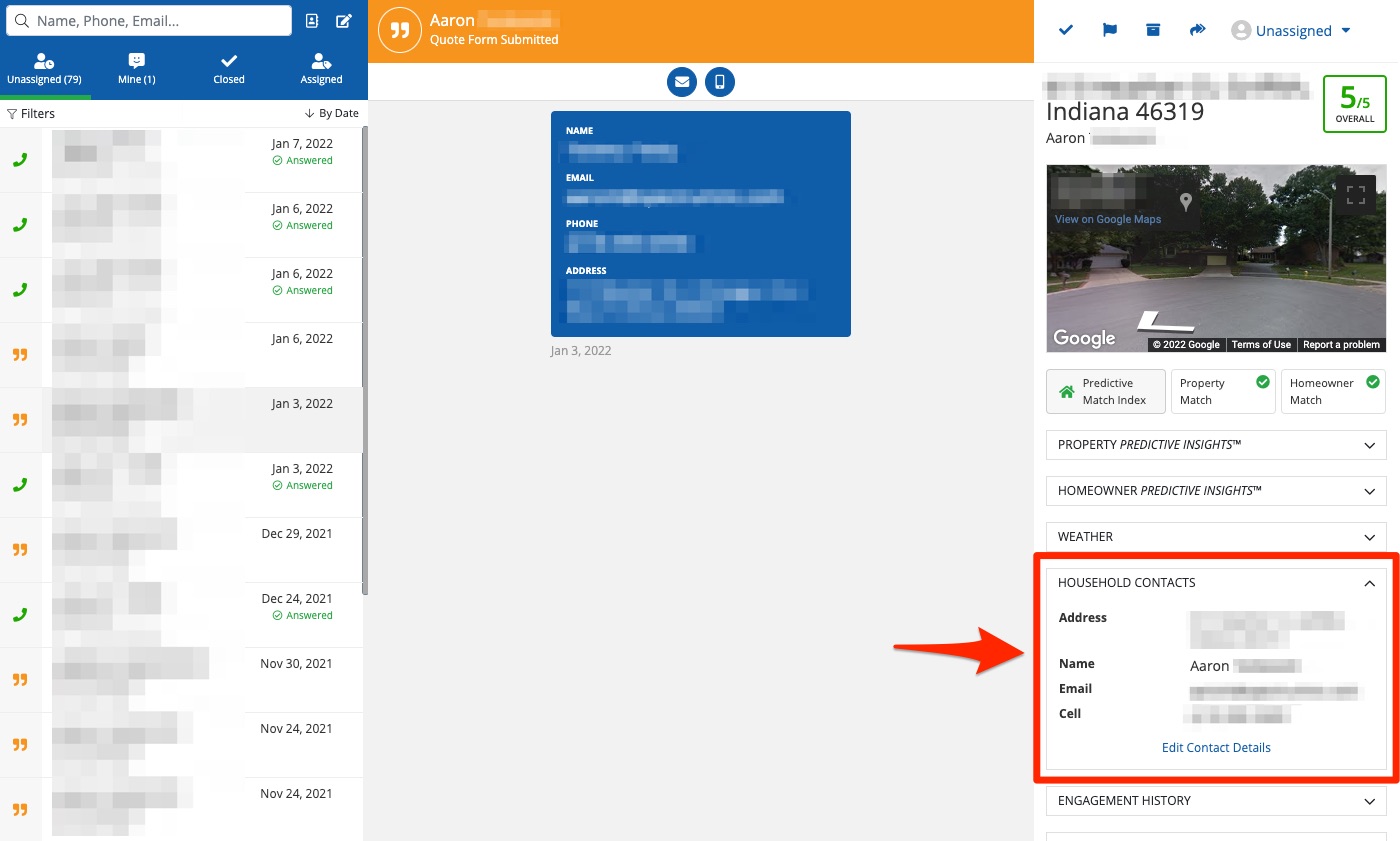Click the Edit Contact Details link
This screenshot has height=841, width=1400.
pos(1216,748)
